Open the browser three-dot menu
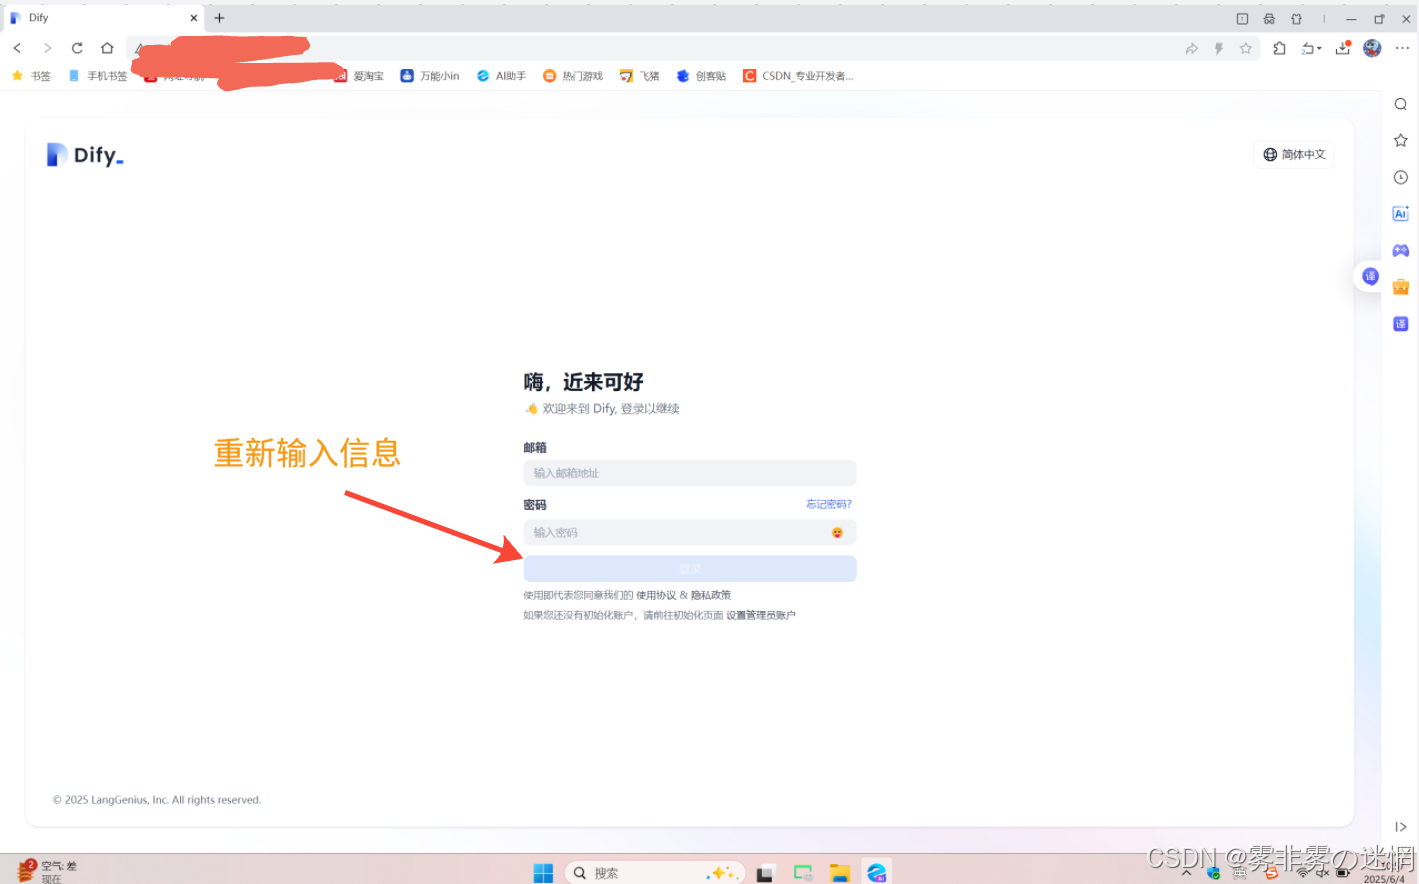 pyautogui.click(x=1402, y=48)
